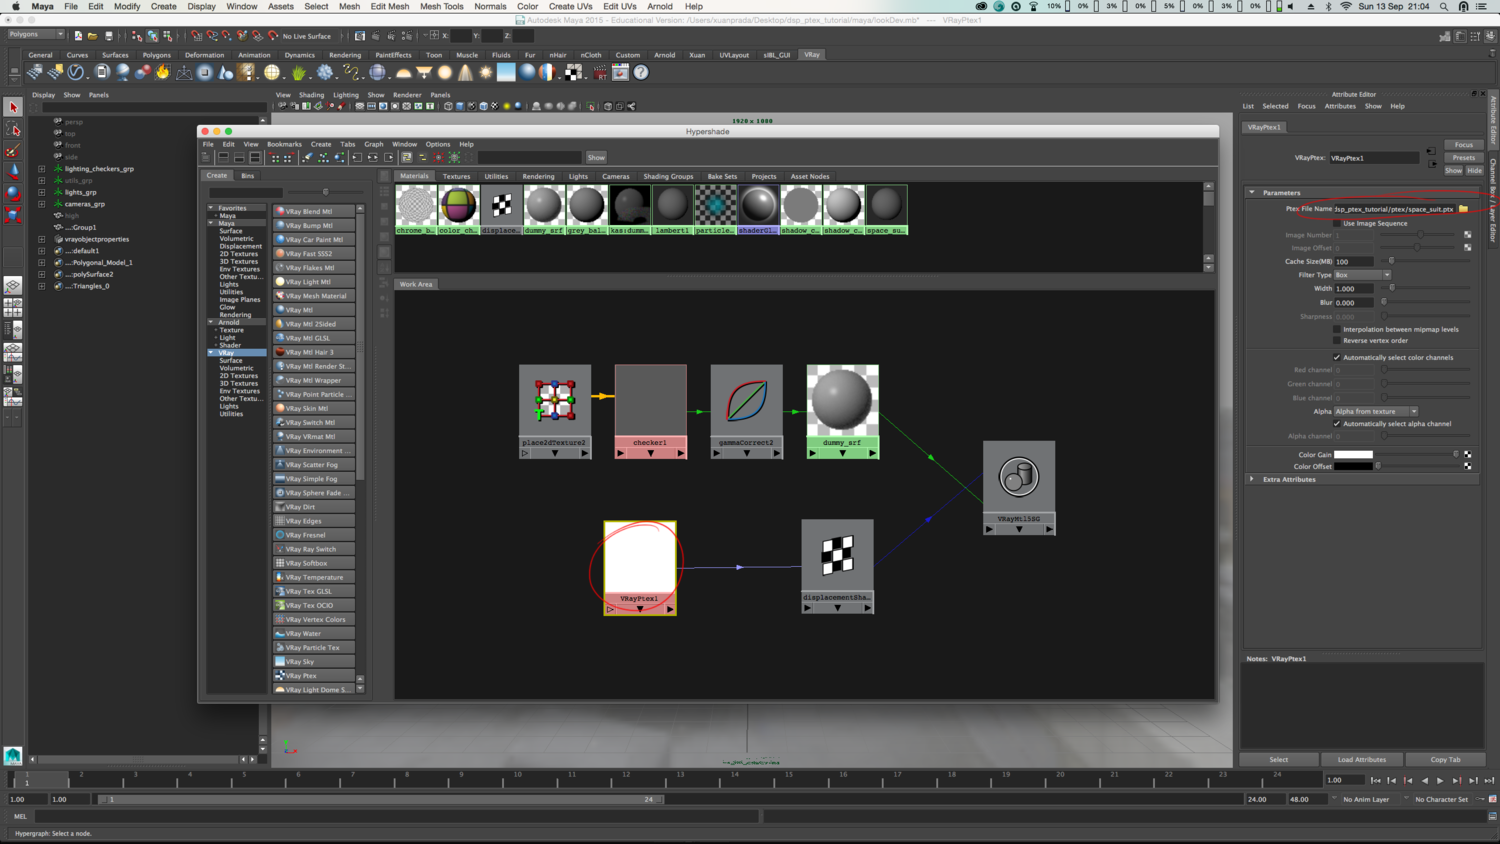Screen dimensions: 1500x844
Task: Click the Paint Selection tool in toolbox
Action: [x=13, y=151]
